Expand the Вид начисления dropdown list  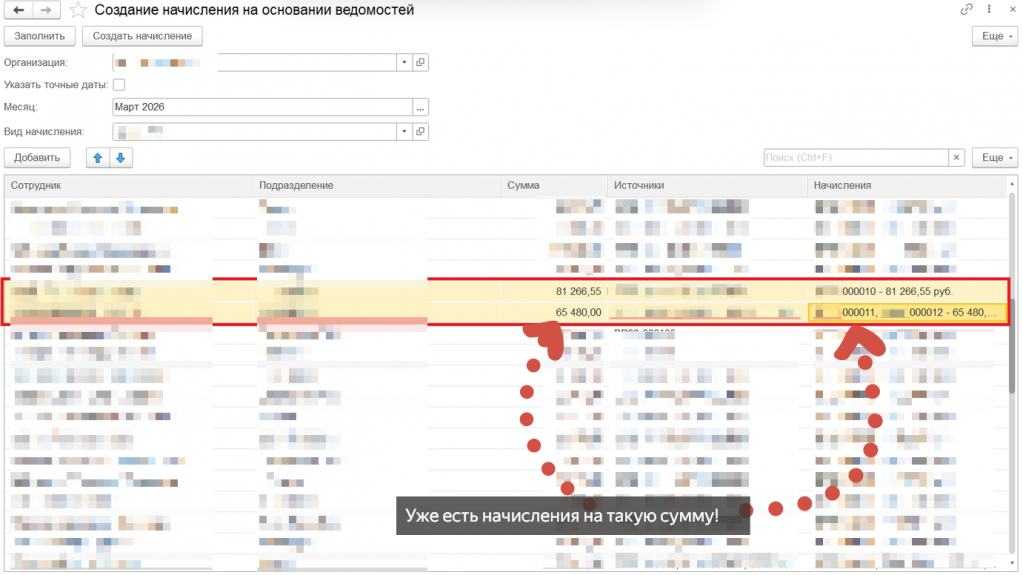click(404, 131)
